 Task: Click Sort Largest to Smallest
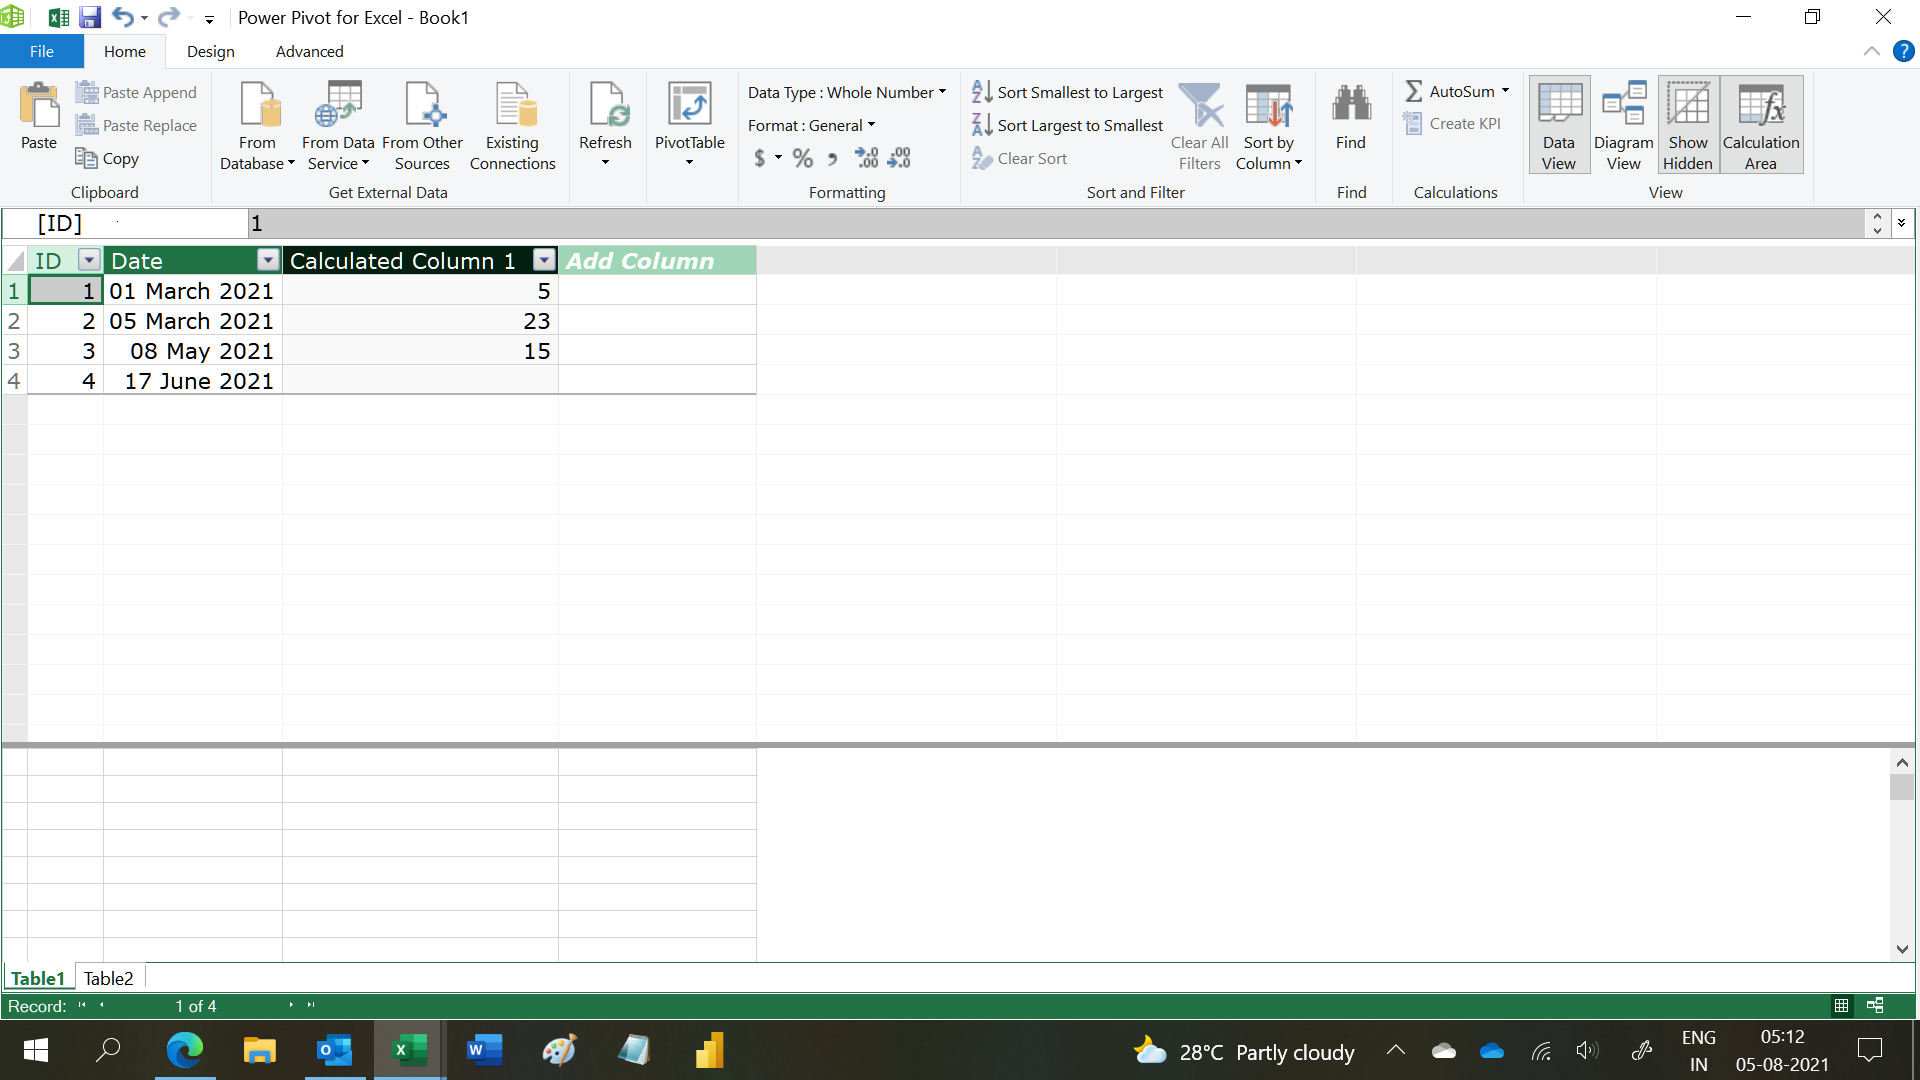(1068, 125)
